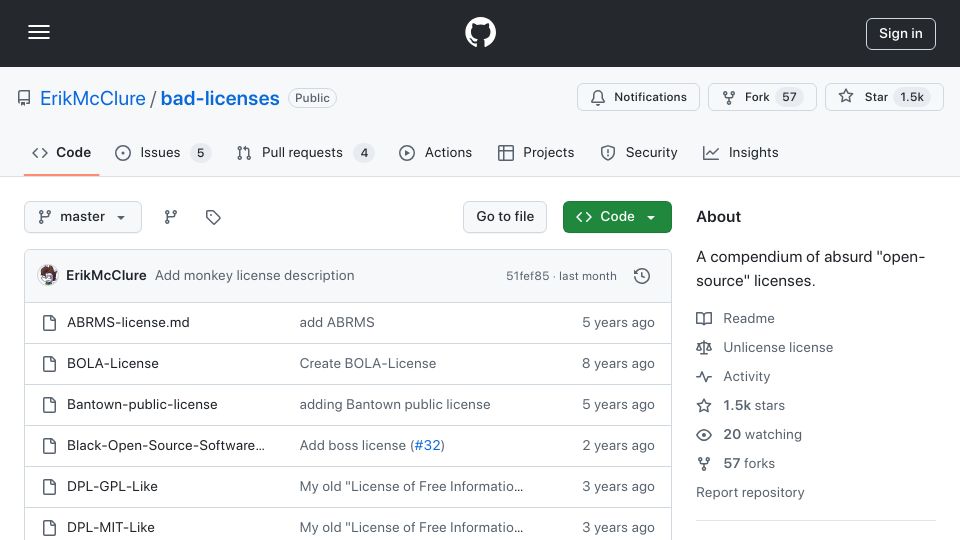The height and width of the screenshot is (540, 960).
Task: View the 57 forks link
Action: [749, 463]
